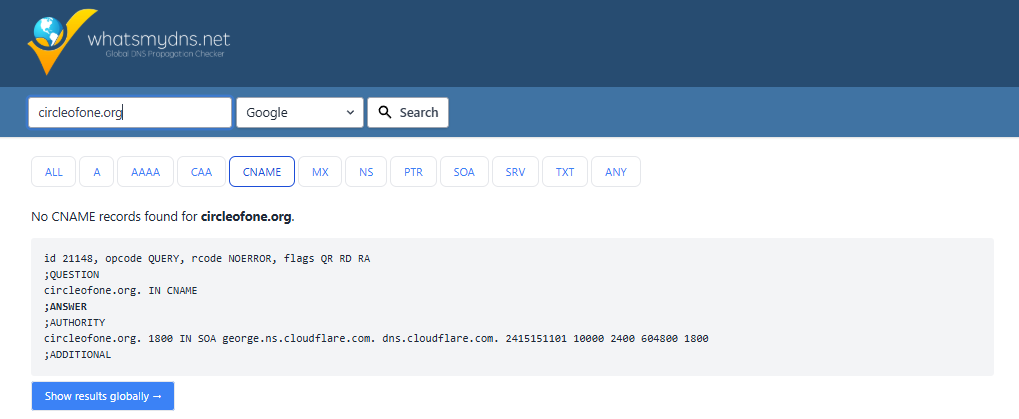The height and width of the screenshot is (419, 1019).
Task: Click the whatsmydns.net site title text
Action: 159,38
